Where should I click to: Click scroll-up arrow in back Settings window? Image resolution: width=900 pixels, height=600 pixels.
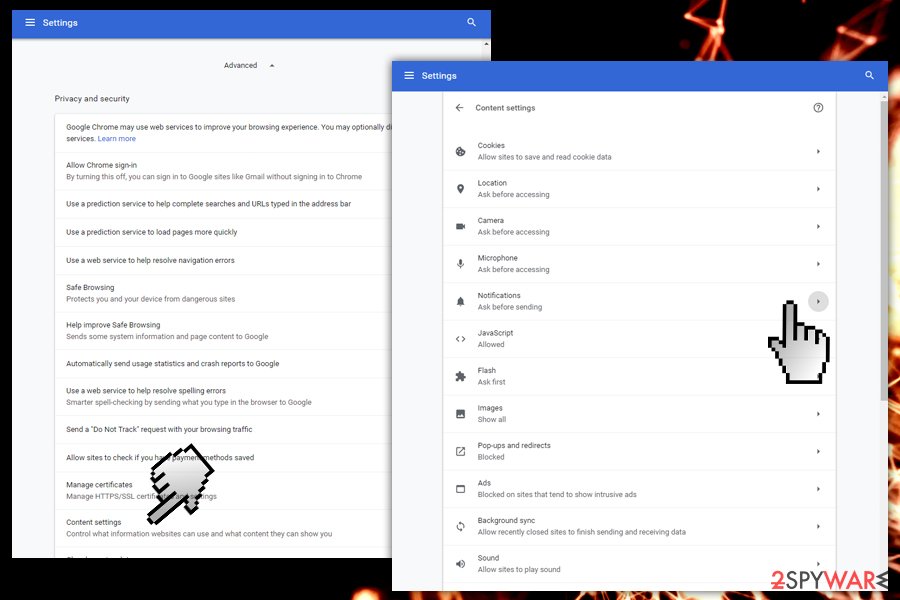point(487,44)
